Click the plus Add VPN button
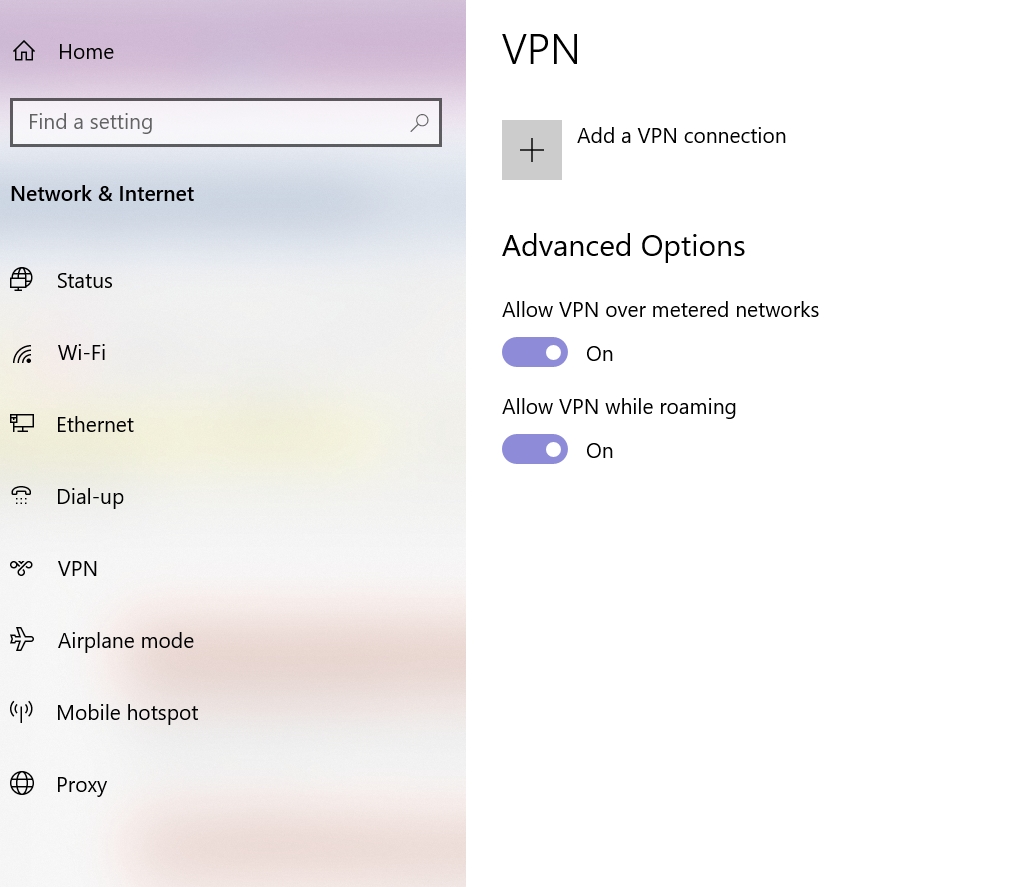Screen dimensions: 1024x887 click(x=532, y=150)
